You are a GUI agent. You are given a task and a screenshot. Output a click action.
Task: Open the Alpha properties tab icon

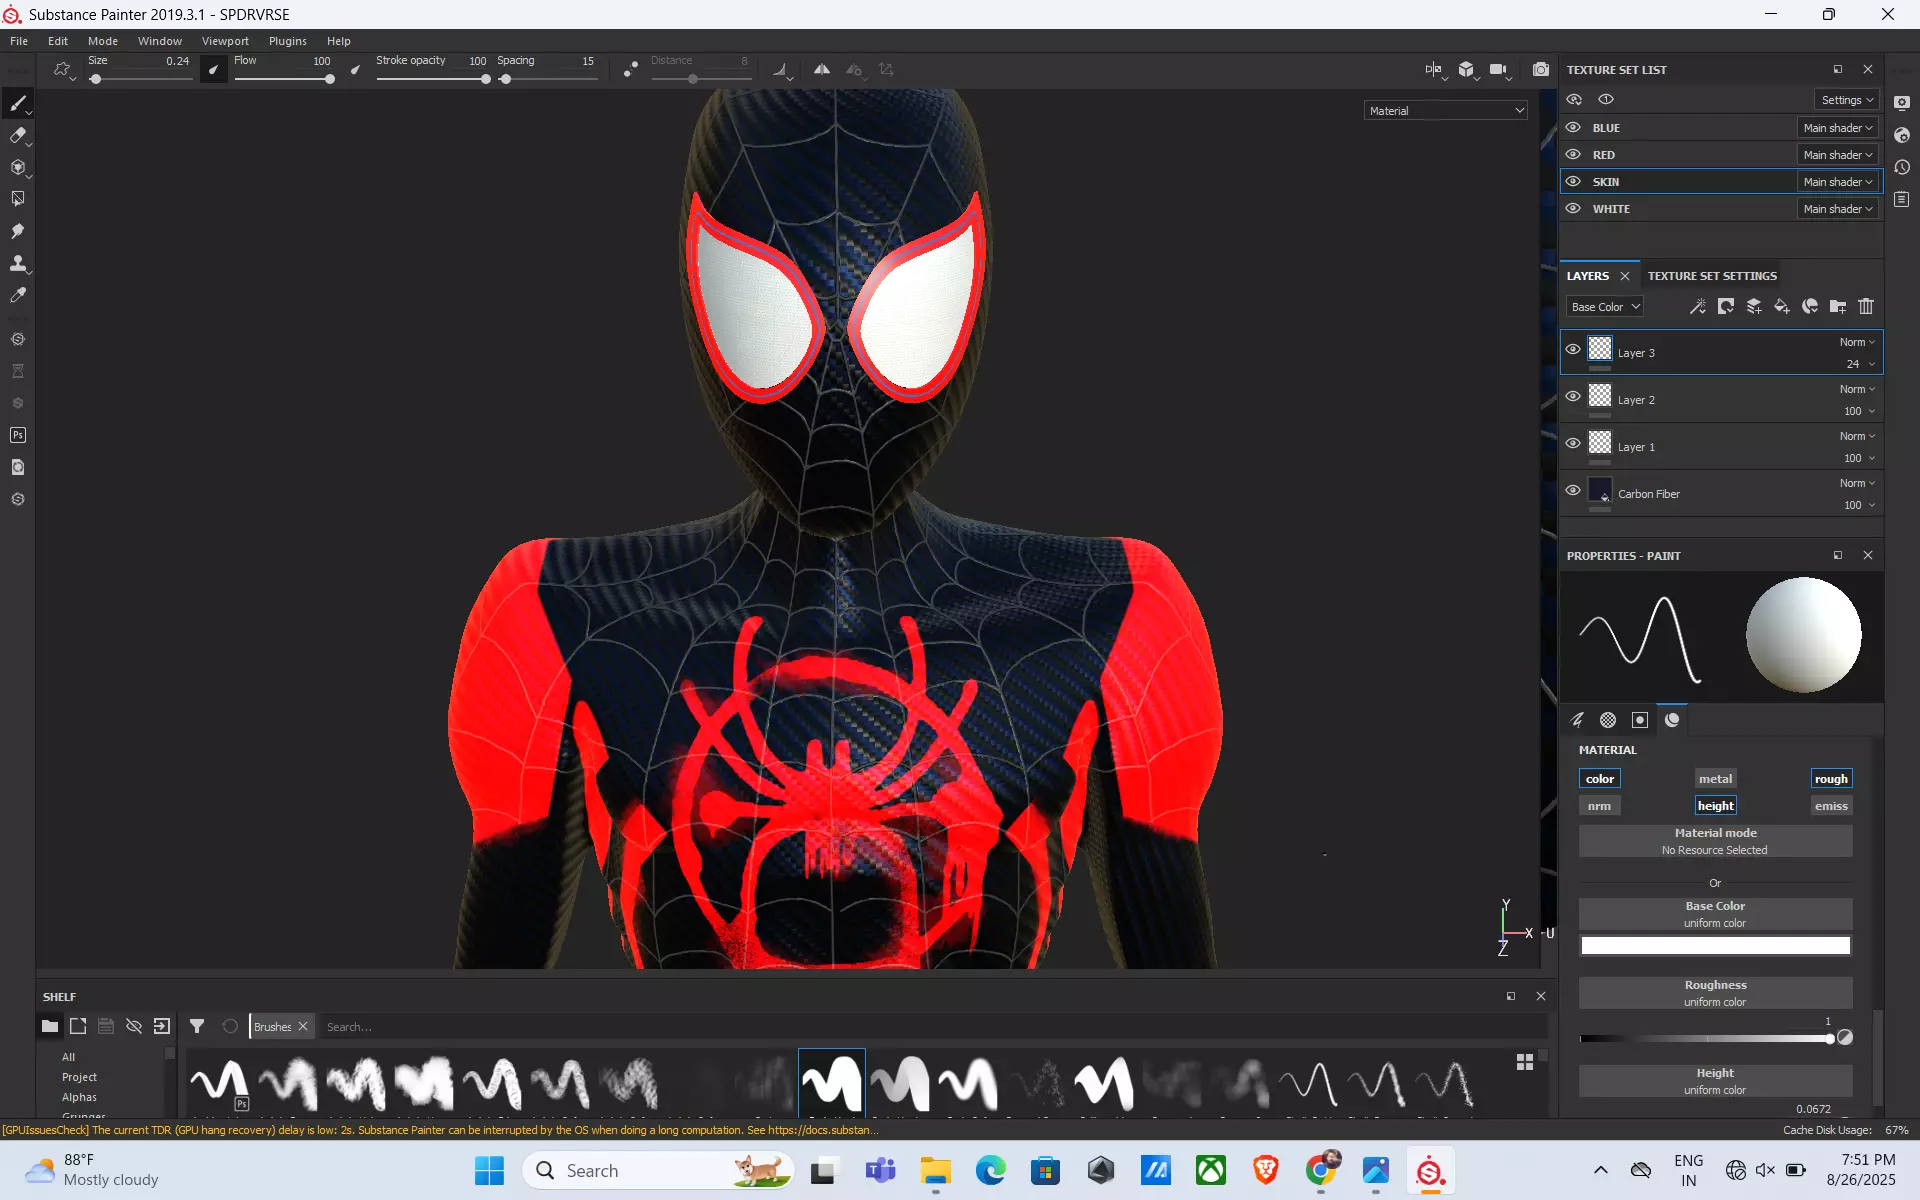[1608, 720]
